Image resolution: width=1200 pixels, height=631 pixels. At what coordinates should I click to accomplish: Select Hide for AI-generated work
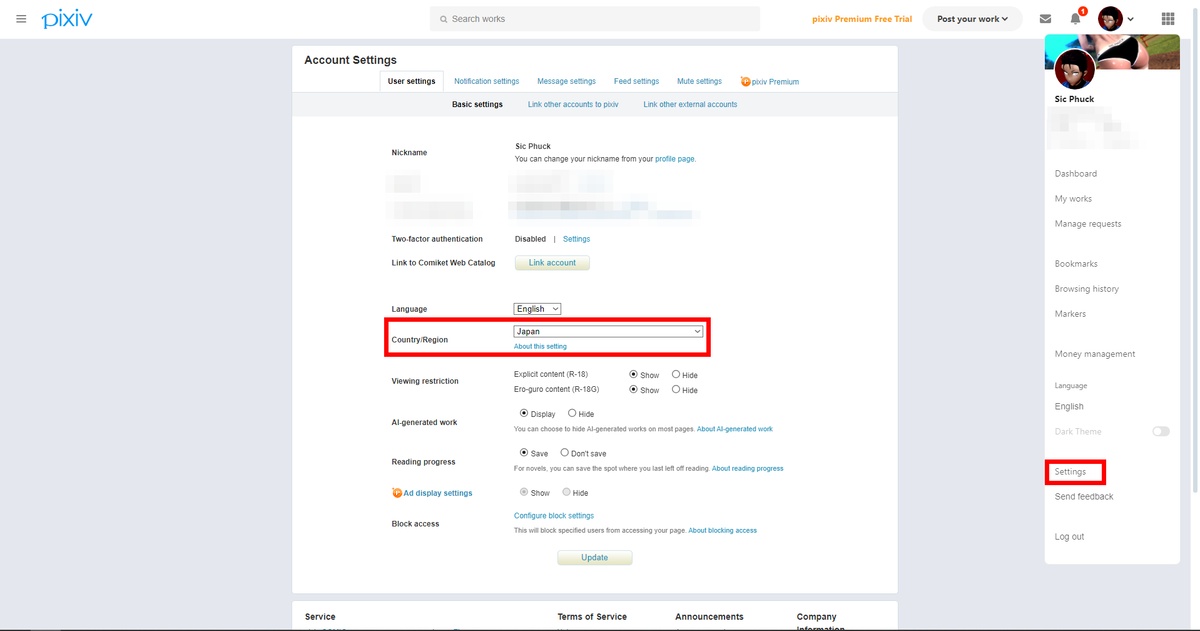pos(572,414)
